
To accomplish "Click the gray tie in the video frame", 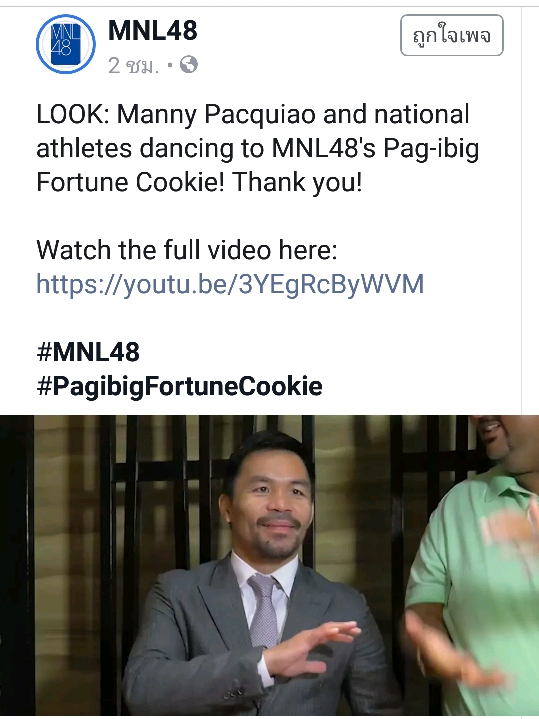I will tap(263, 609).
